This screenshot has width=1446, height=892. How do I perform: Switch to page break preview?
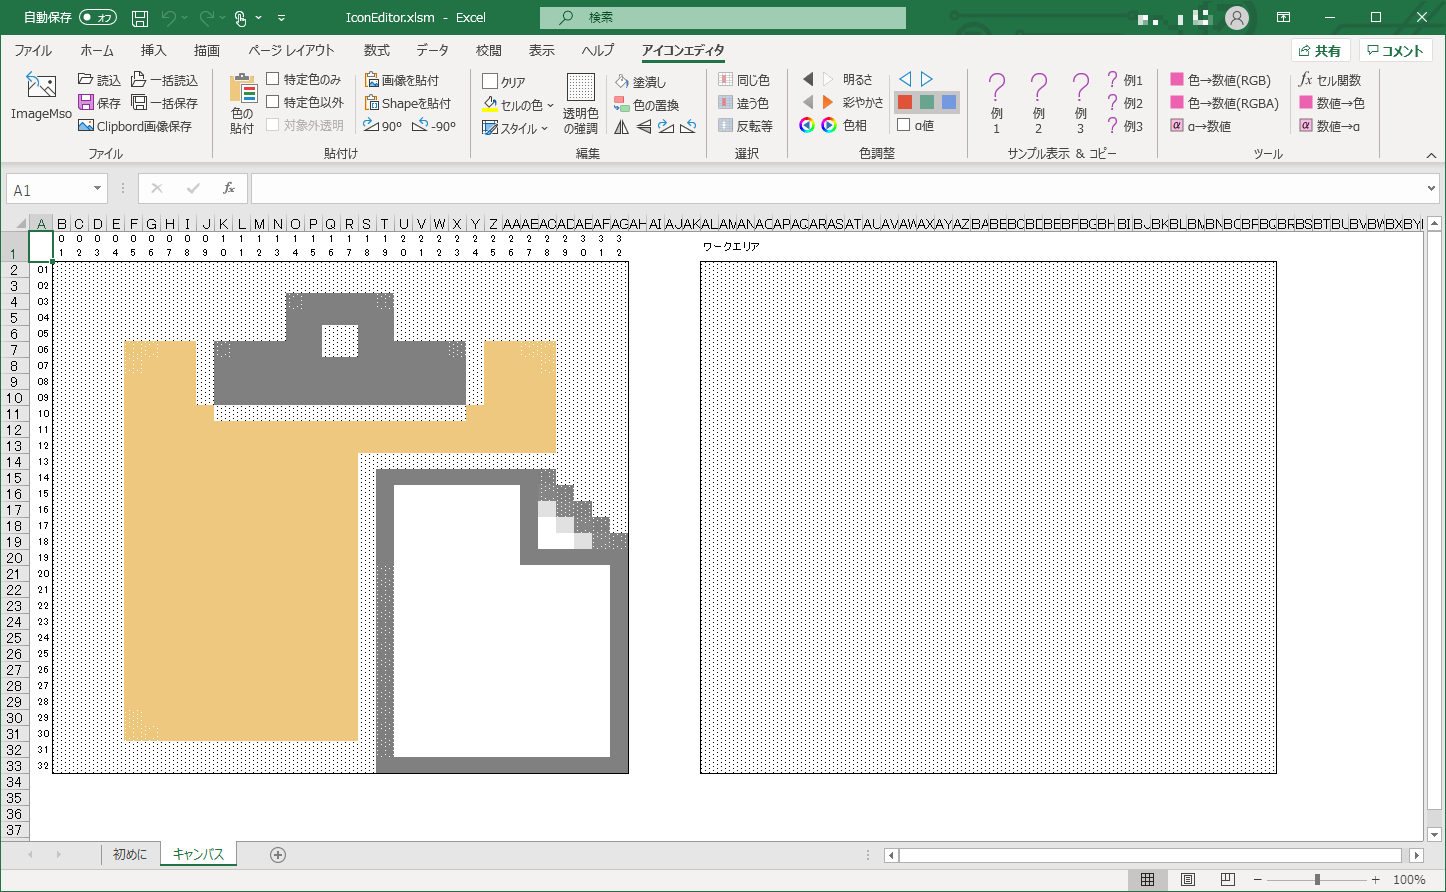click(1227, 879)
